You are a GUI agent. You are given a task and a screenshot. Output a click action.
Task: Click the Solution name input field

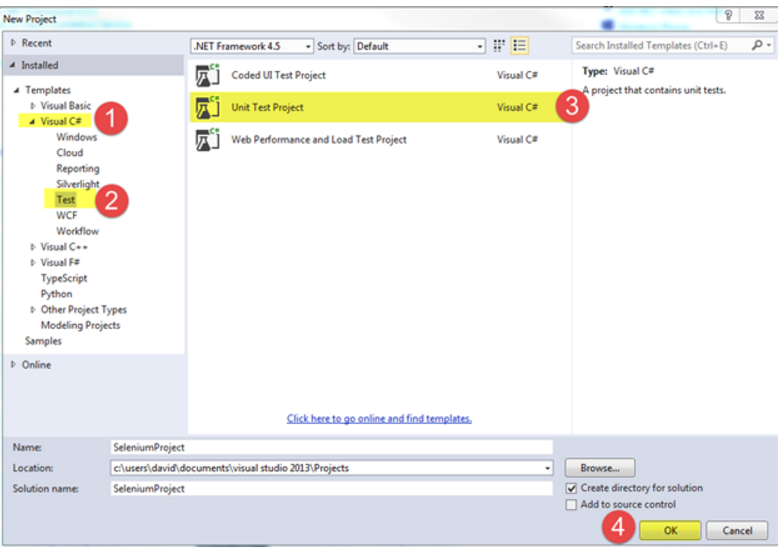tap(332, 489)
